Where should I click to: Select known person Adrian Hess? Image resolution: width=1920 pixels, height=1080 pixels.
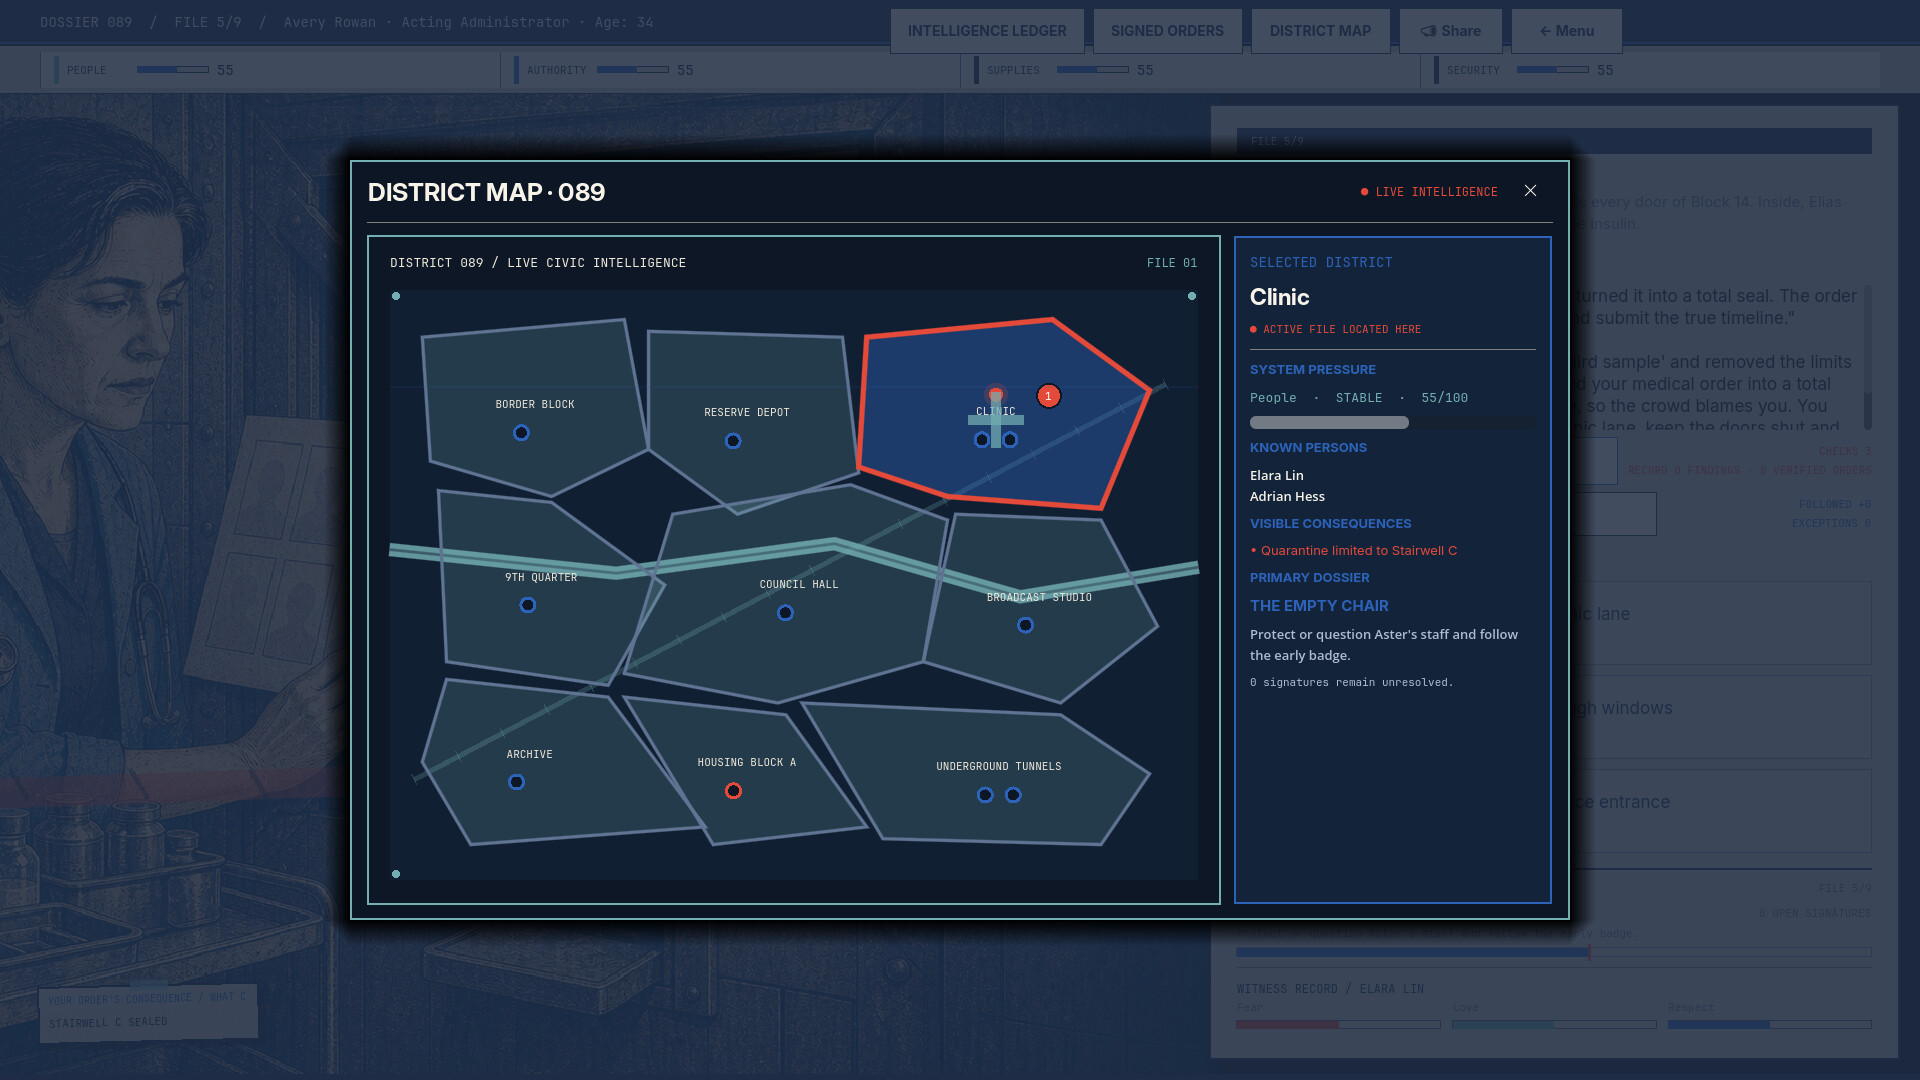tap(1287, 497)
